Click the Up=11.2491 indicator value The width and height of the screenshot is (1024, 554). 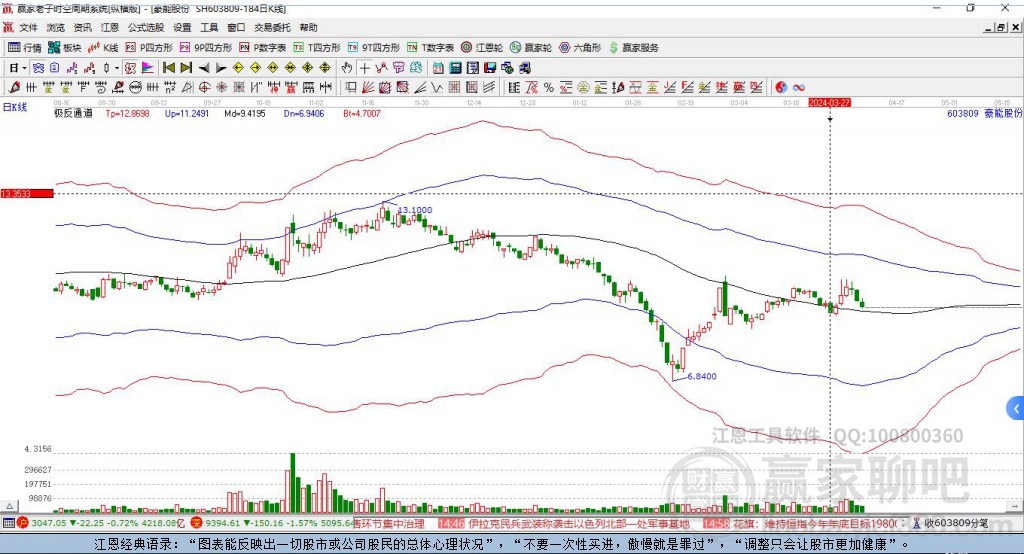coord(187,114)
